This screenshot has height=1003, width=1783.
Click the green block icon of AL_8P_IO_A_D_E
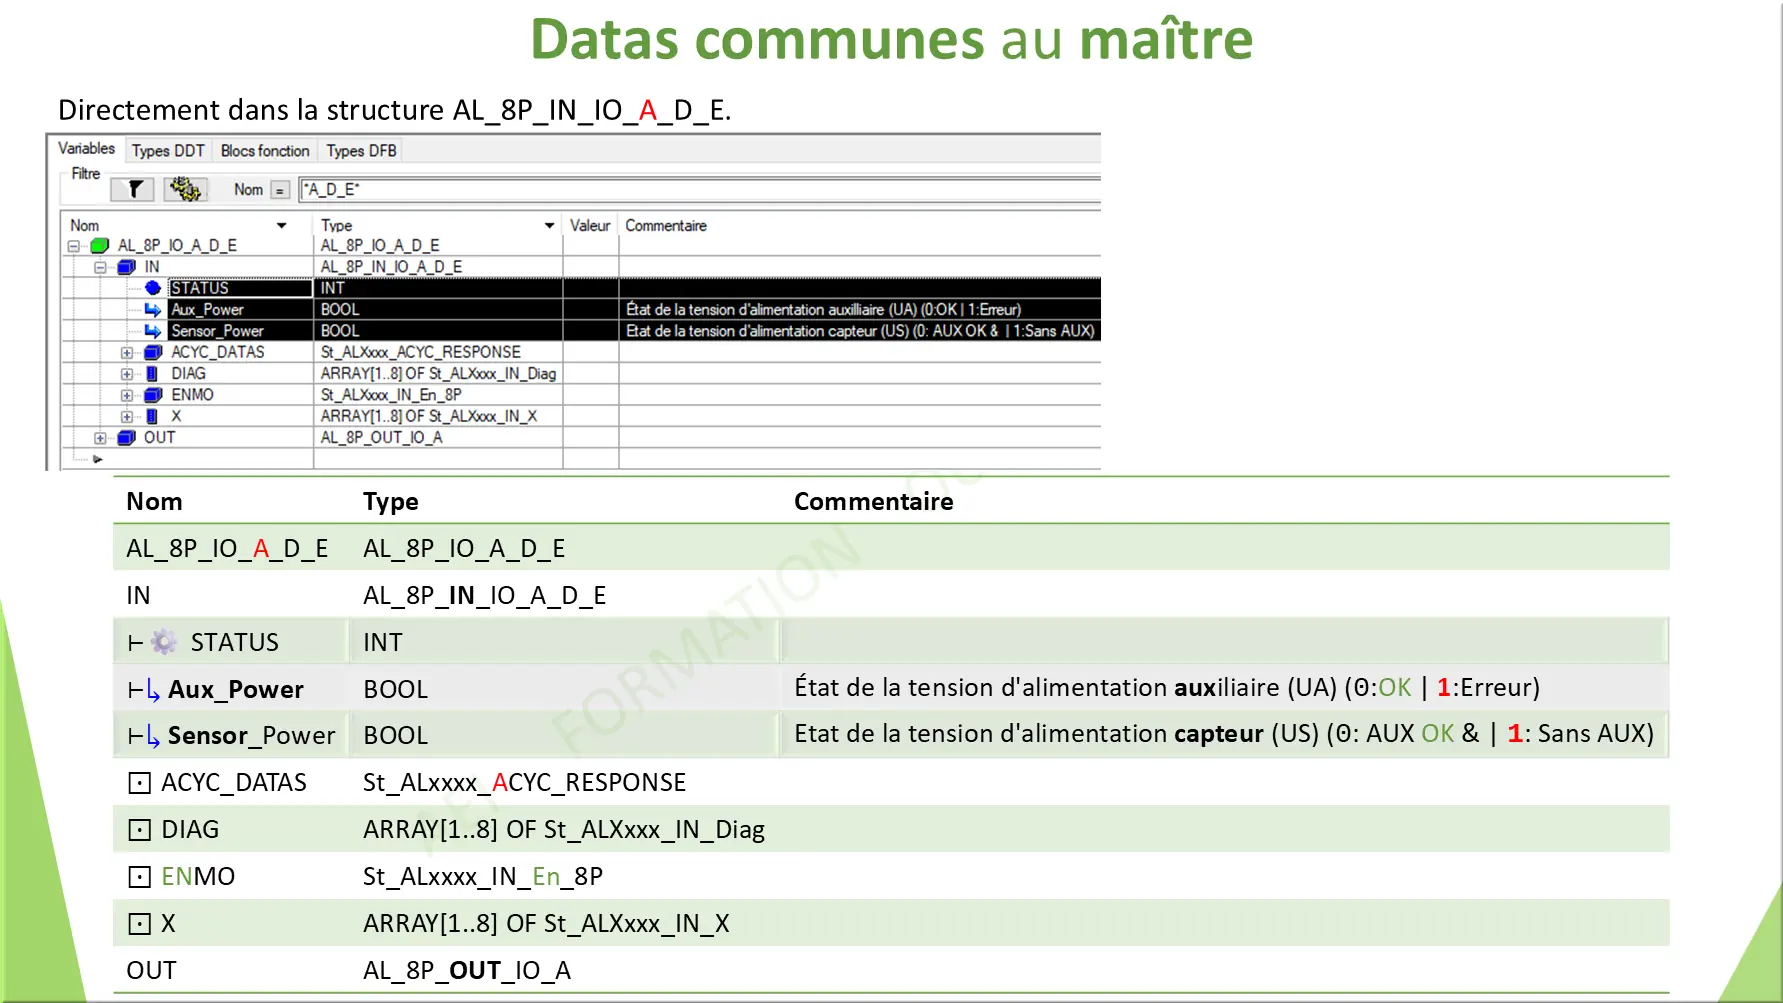point(99,246)
